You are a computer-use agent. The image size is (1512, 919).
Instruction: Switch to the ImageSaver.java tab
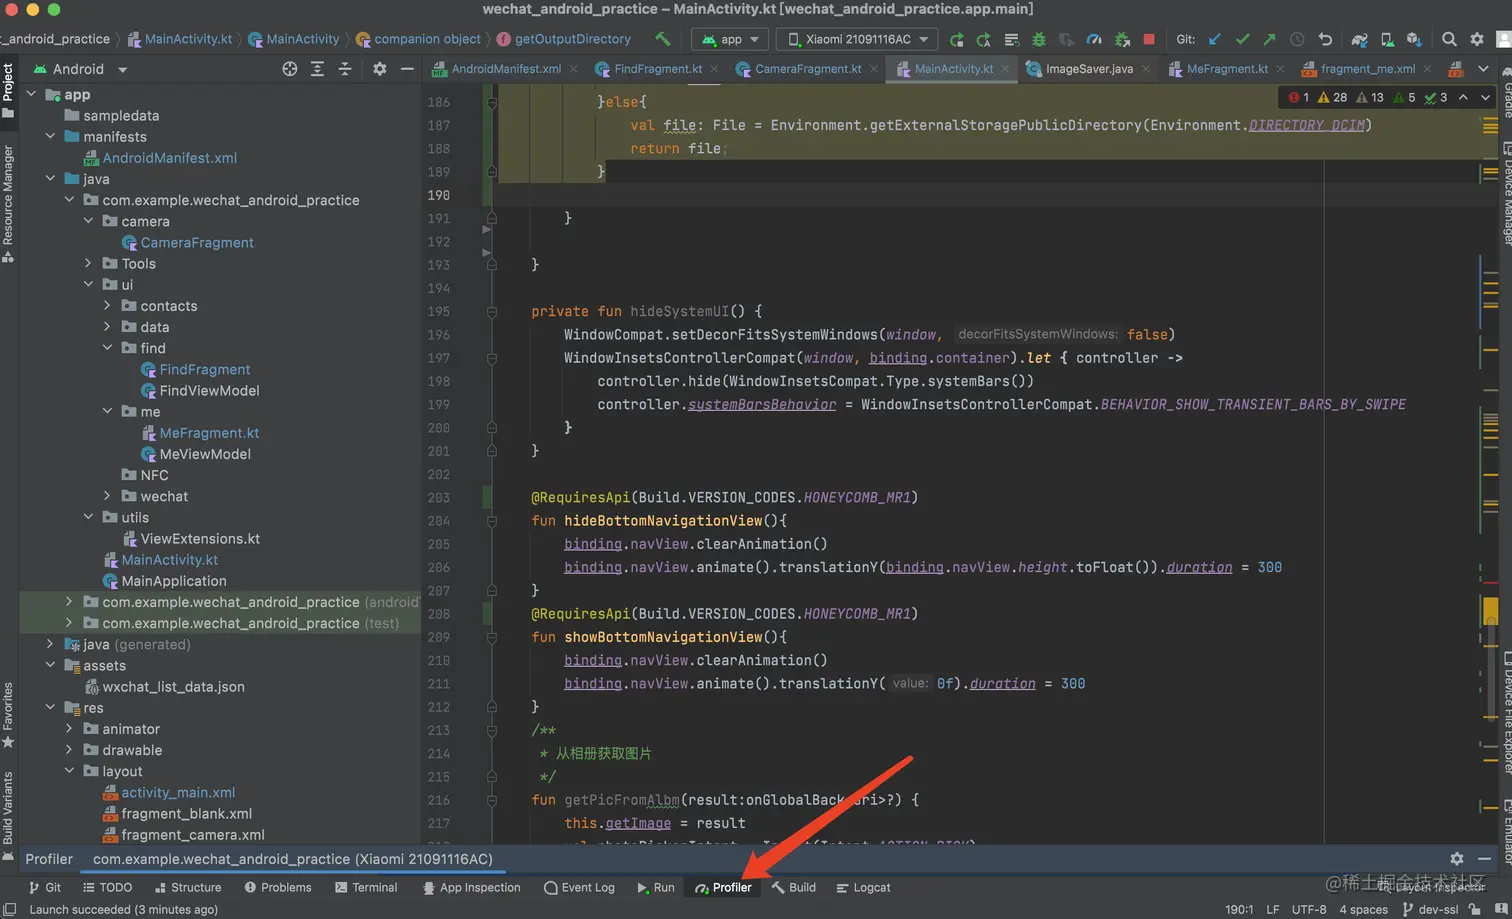[x=1088, y=69]
